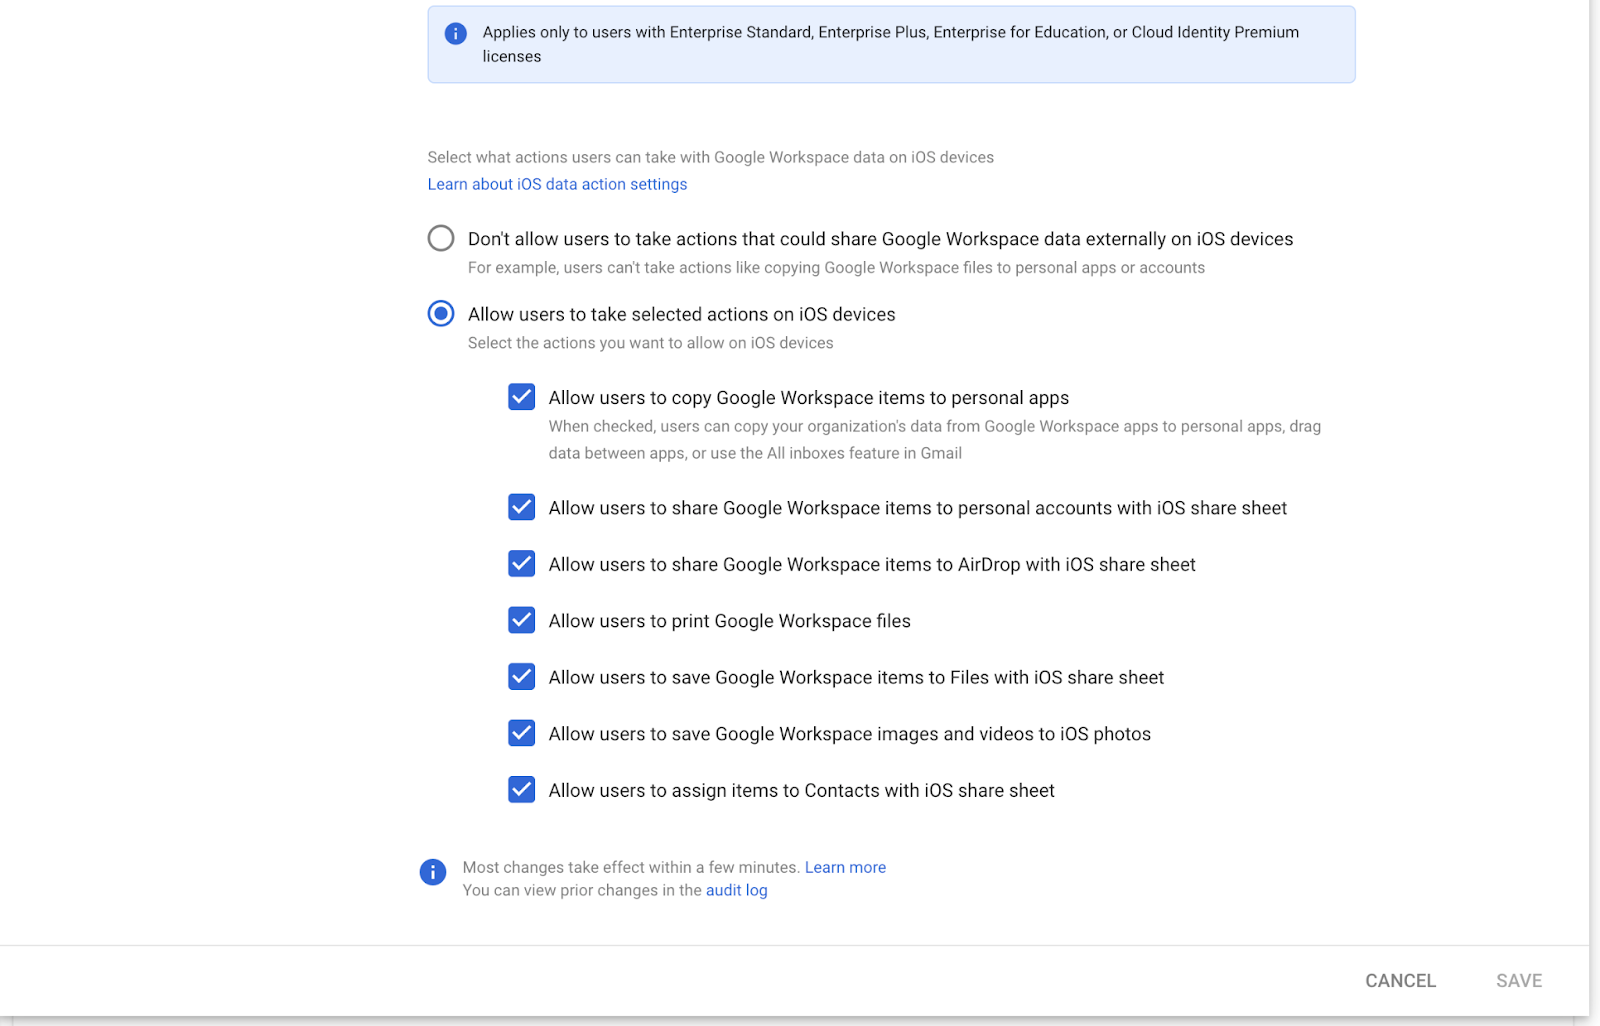Choose 'Allow users to take selected actions' radio option

(441, 314)
